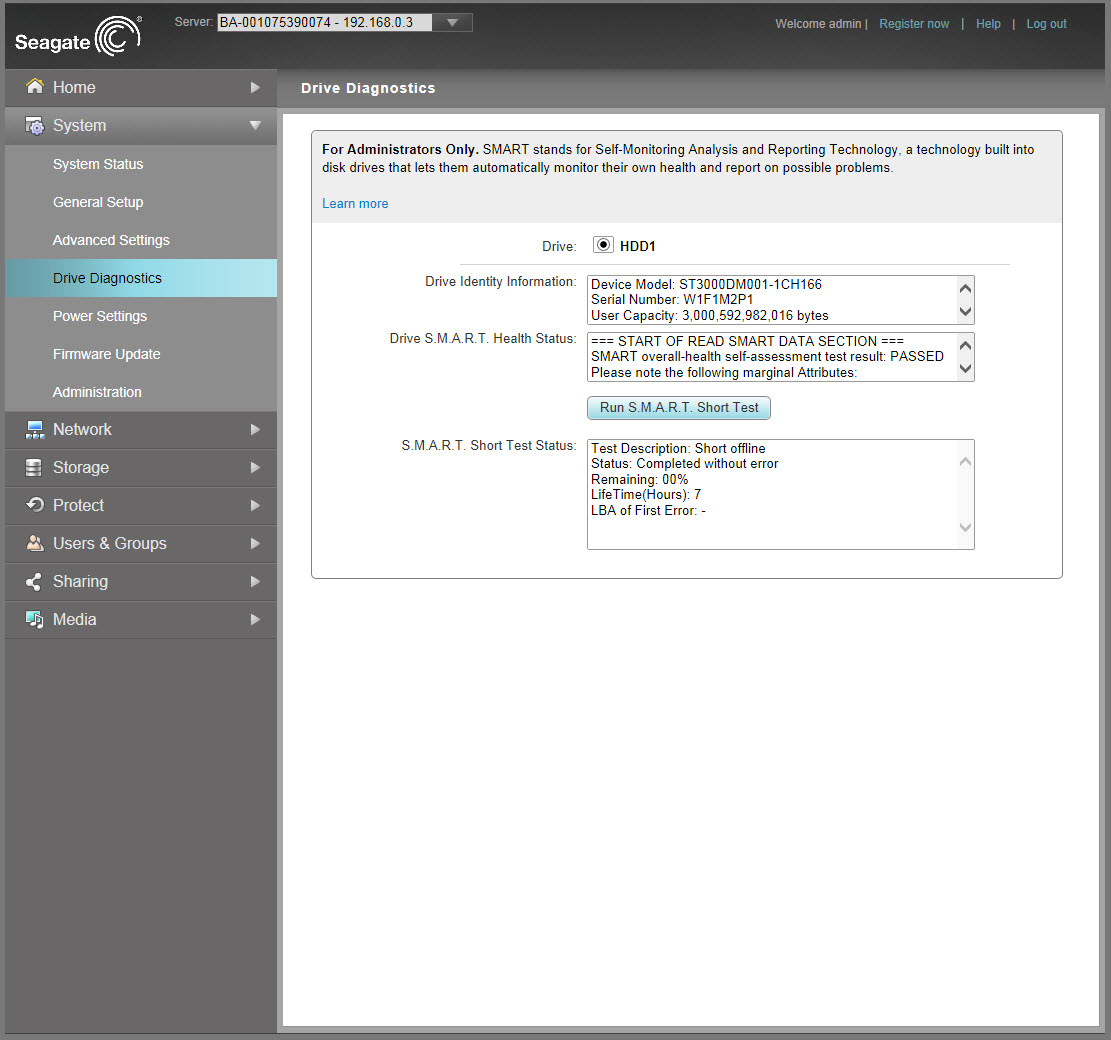Click the 'LifeTime(Hours): 7' line
Viewport: 1111px width, 1040px height.
(x=646, y=494)
